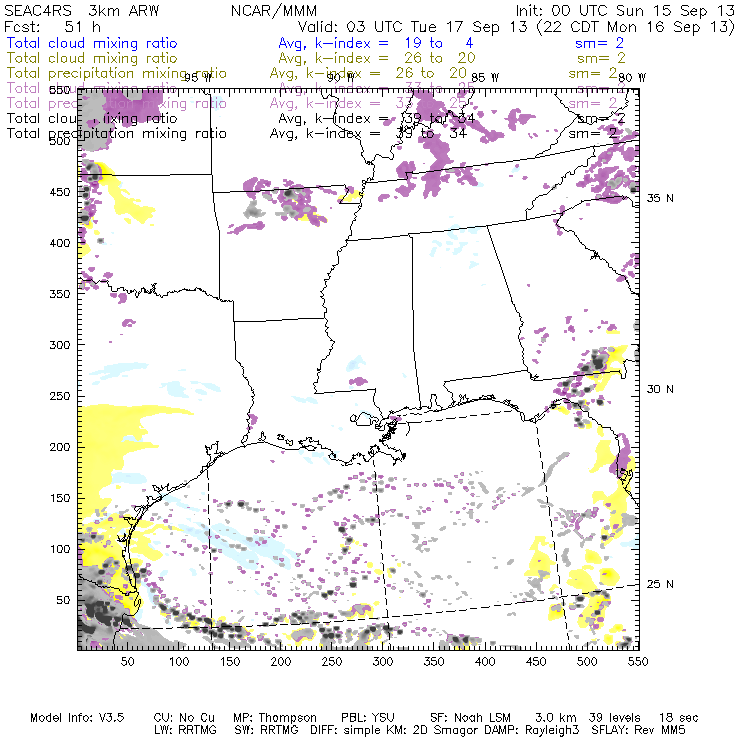740x740 pixels.
Task: Click 'Avg, k-index = 19 to 4' text
Action: [376, 43]
